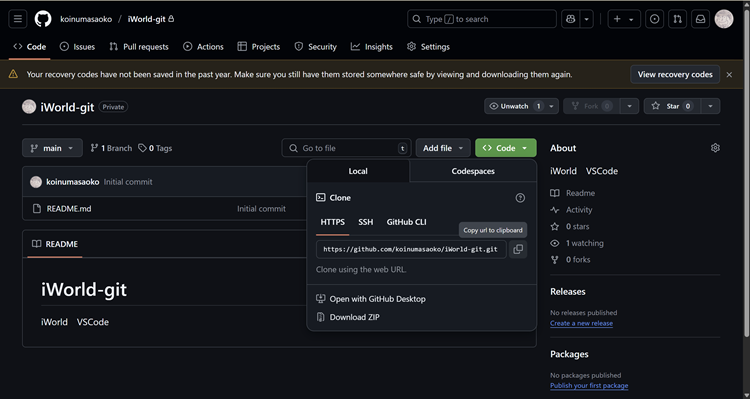
Task: Click the Releases heading link
Action: (x=568, y=291)
